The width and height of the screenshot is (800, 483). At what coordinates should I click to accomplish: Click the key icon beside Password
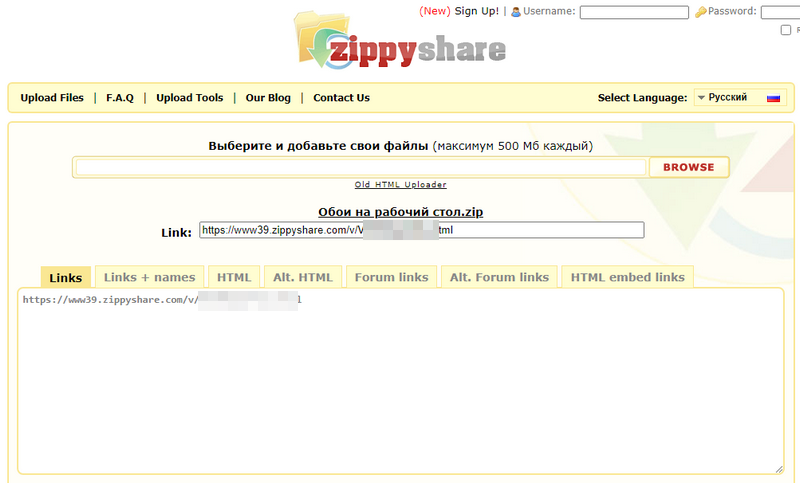pyautogui.click(x=701, y=12)
